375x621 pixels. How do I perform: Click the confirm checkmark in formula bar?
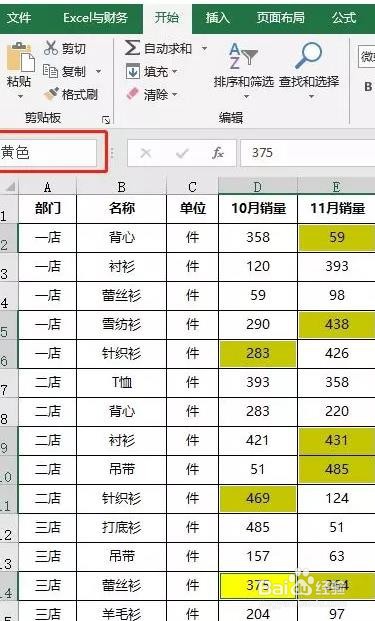(182, 153)
